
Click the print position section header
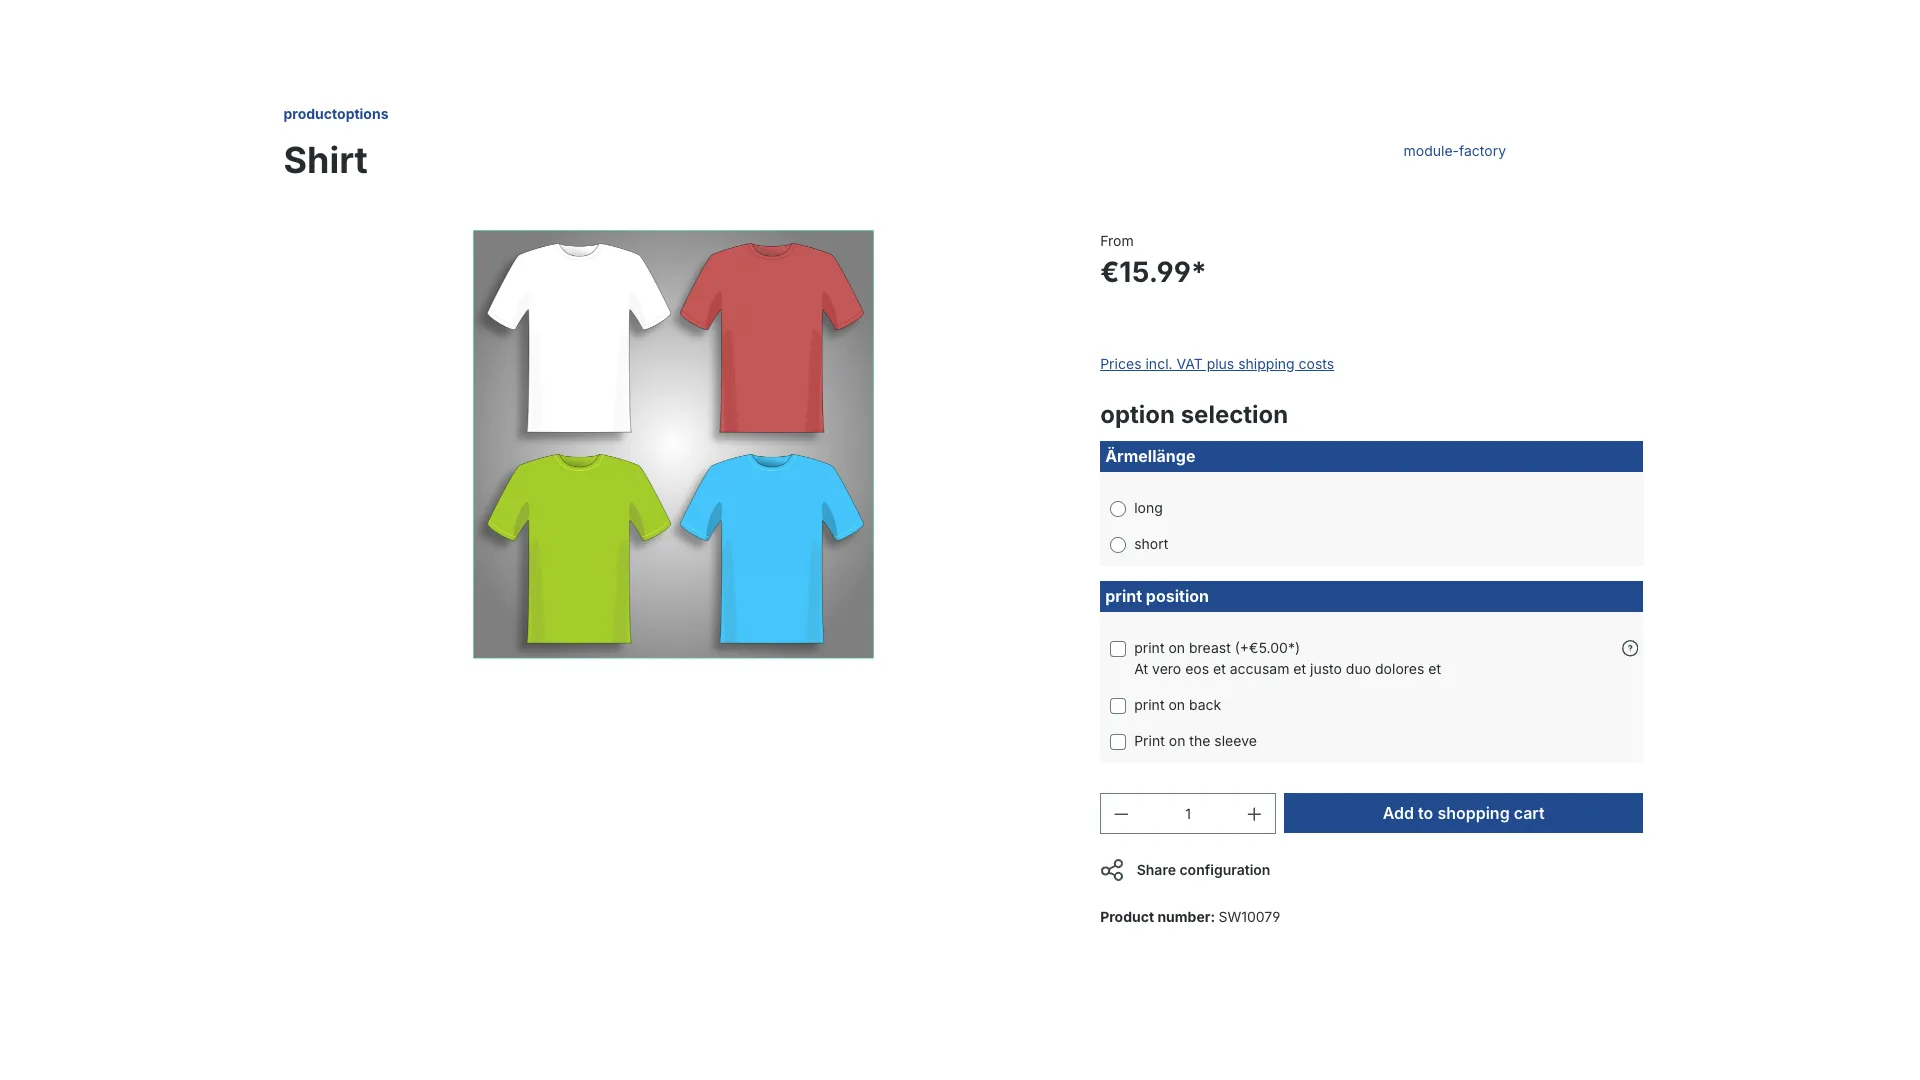pyautogui.click(x=1156, y=596)
